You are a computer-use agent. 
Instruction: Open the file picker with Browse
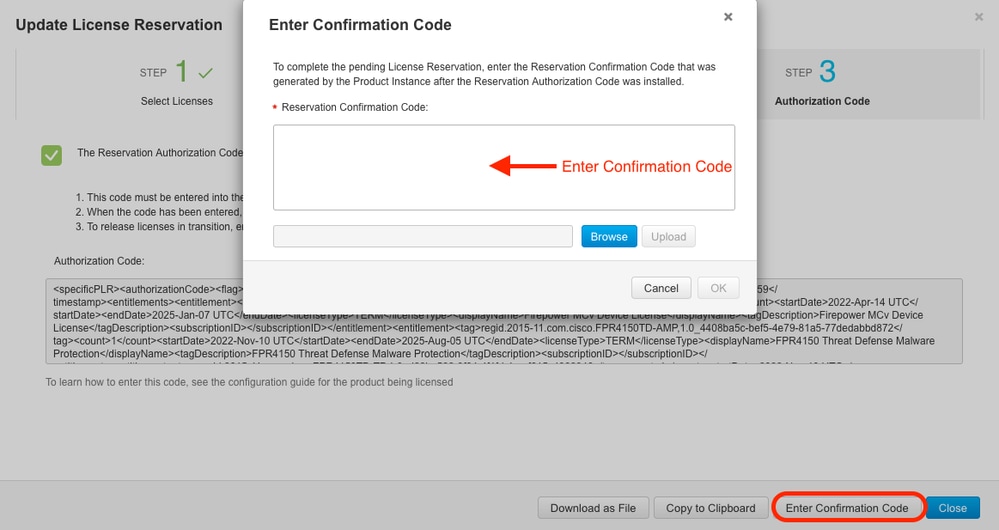[609, 236]
